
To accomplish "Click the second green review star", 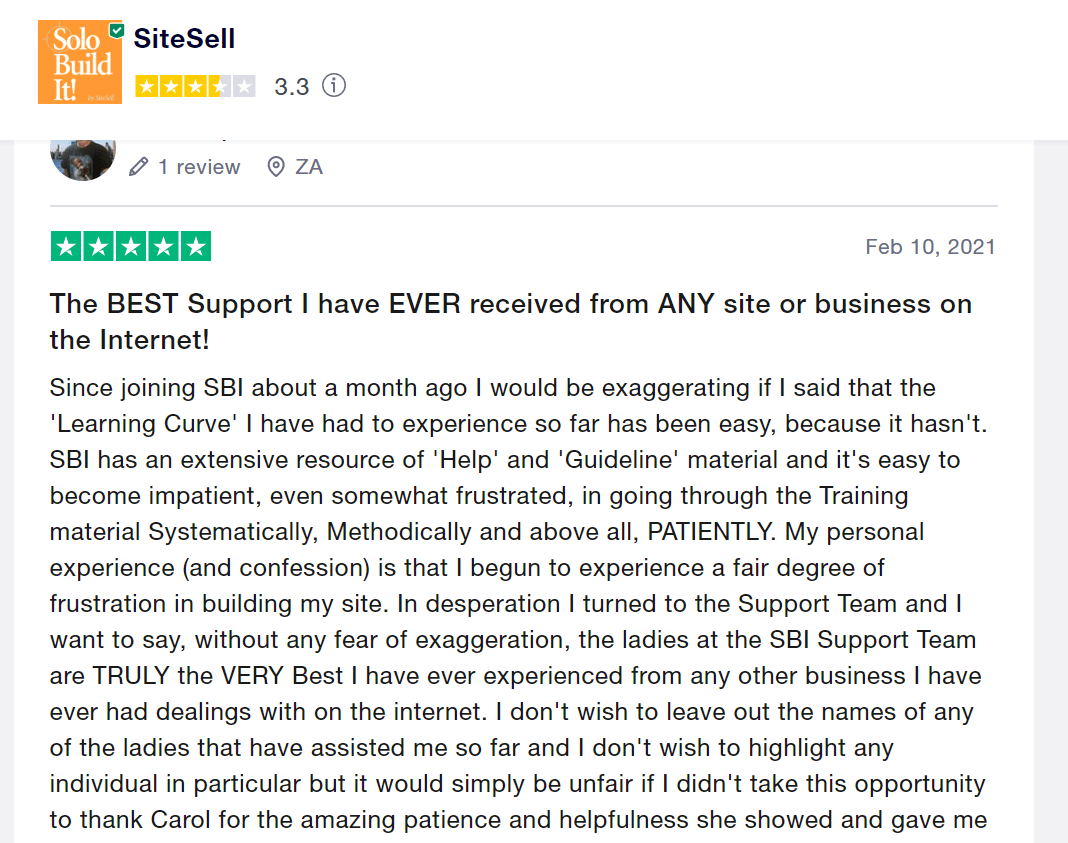I will pos(99,246).
